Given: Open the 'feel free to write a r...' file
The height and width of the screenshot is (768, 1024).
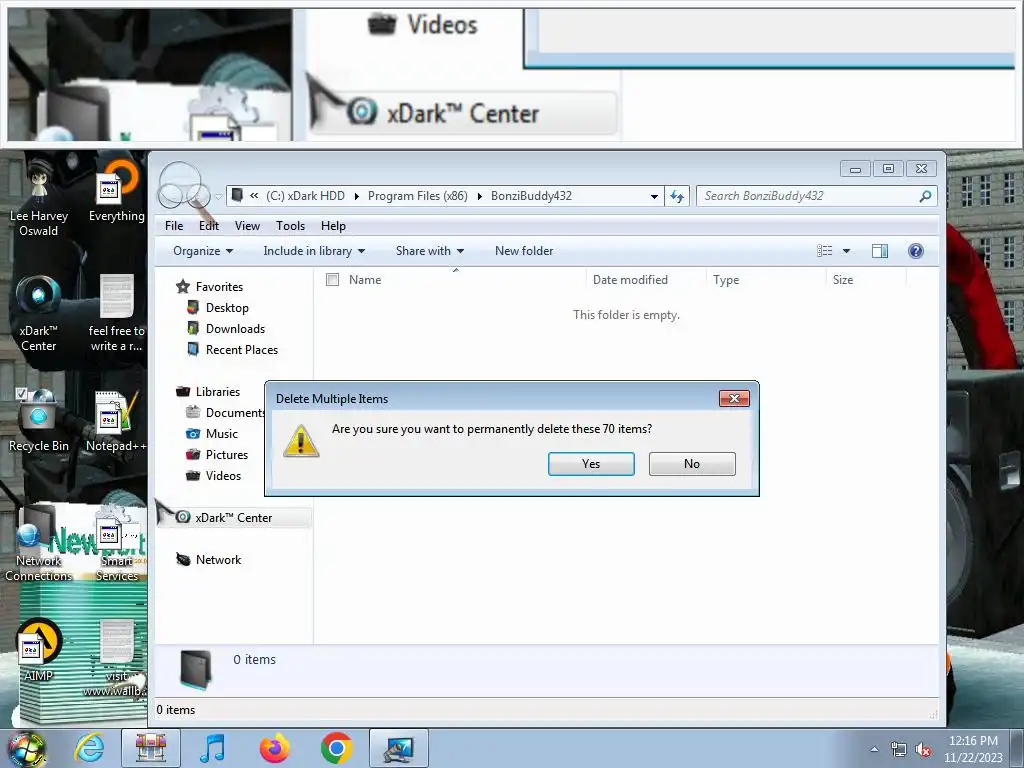Looking at the screenshot, I should click(116, 313).
